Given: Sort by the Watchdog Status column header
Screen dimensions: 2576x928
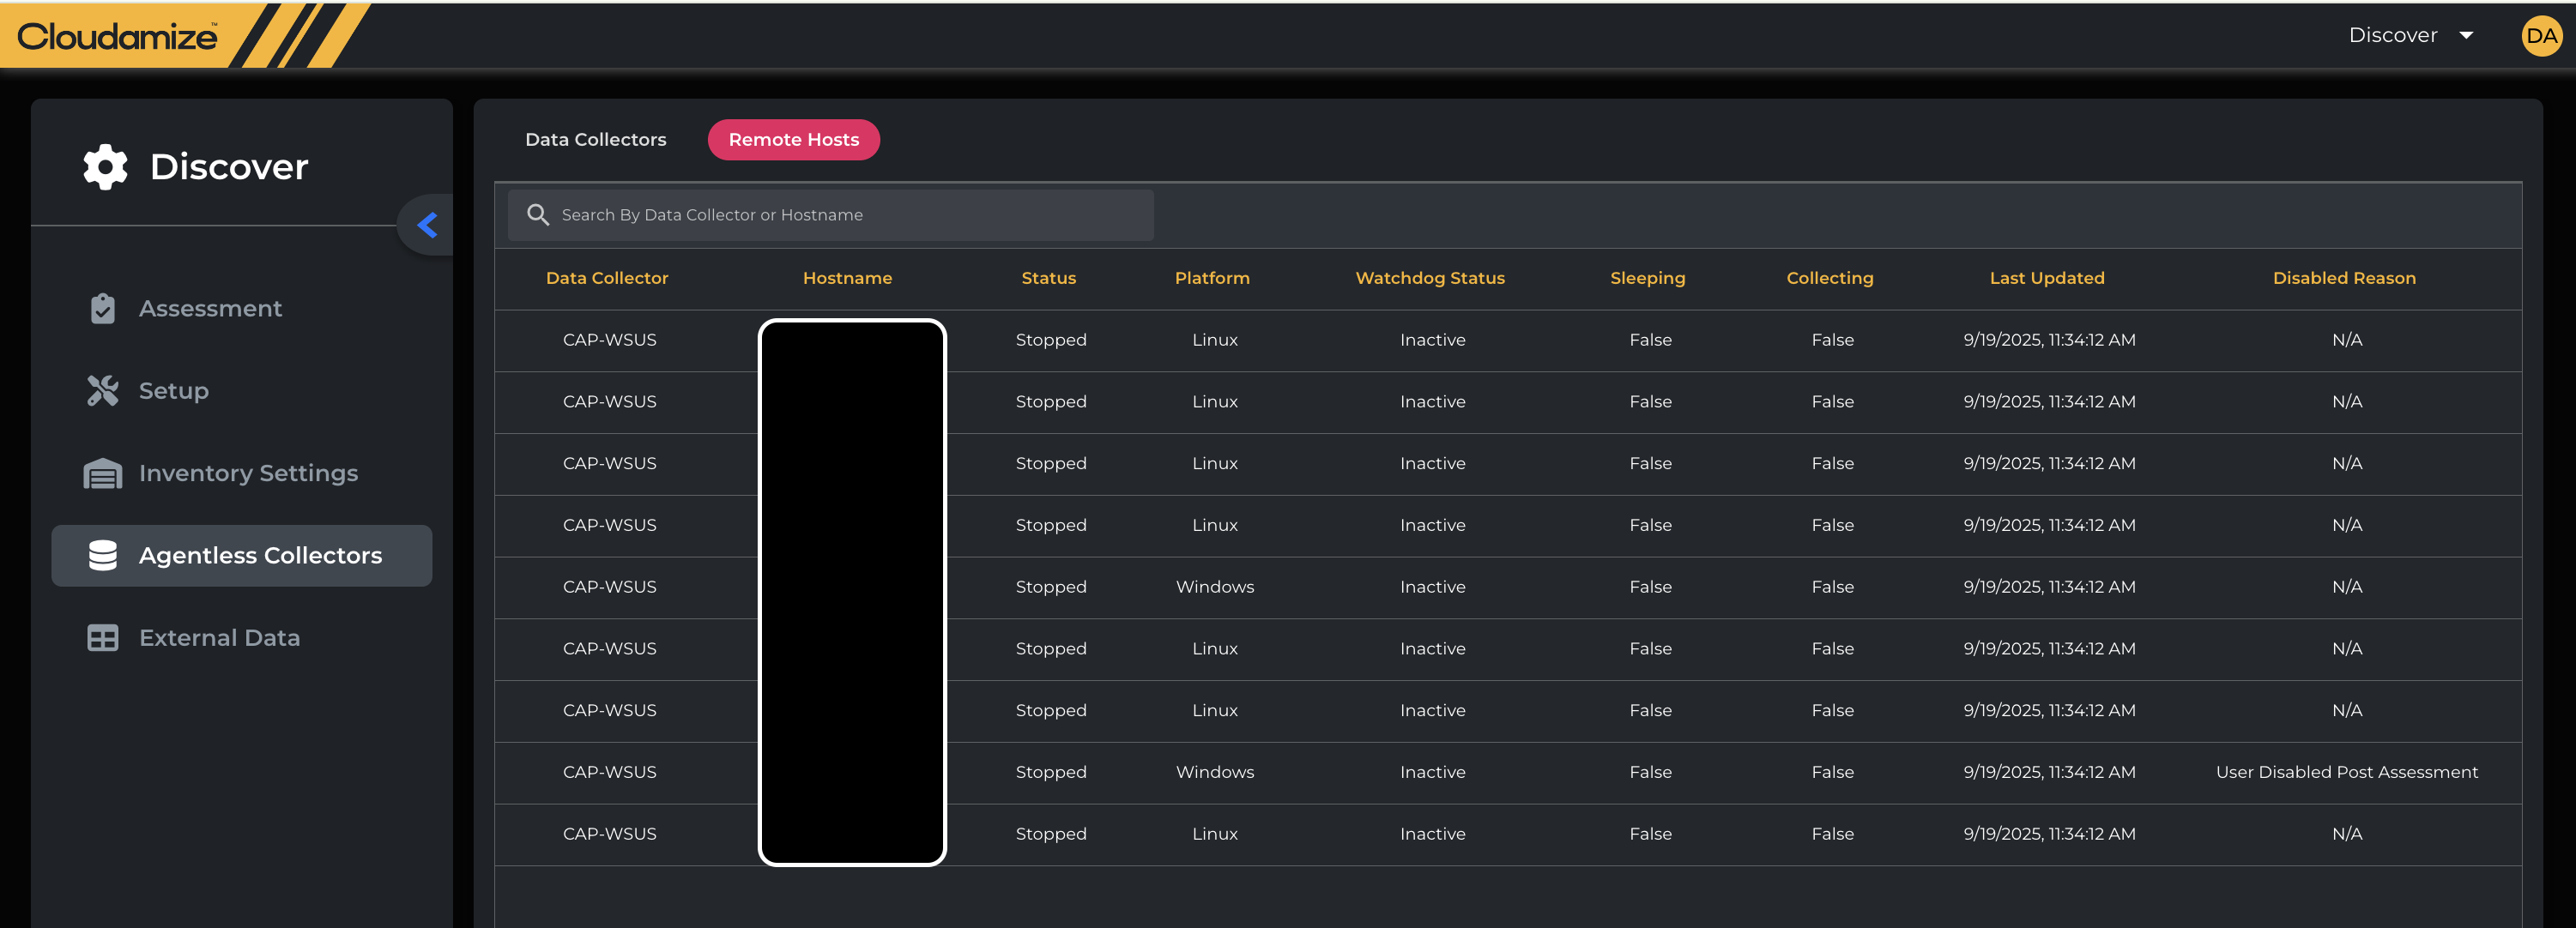Looking at the screenshot, I should click(x=1429, y=278).
